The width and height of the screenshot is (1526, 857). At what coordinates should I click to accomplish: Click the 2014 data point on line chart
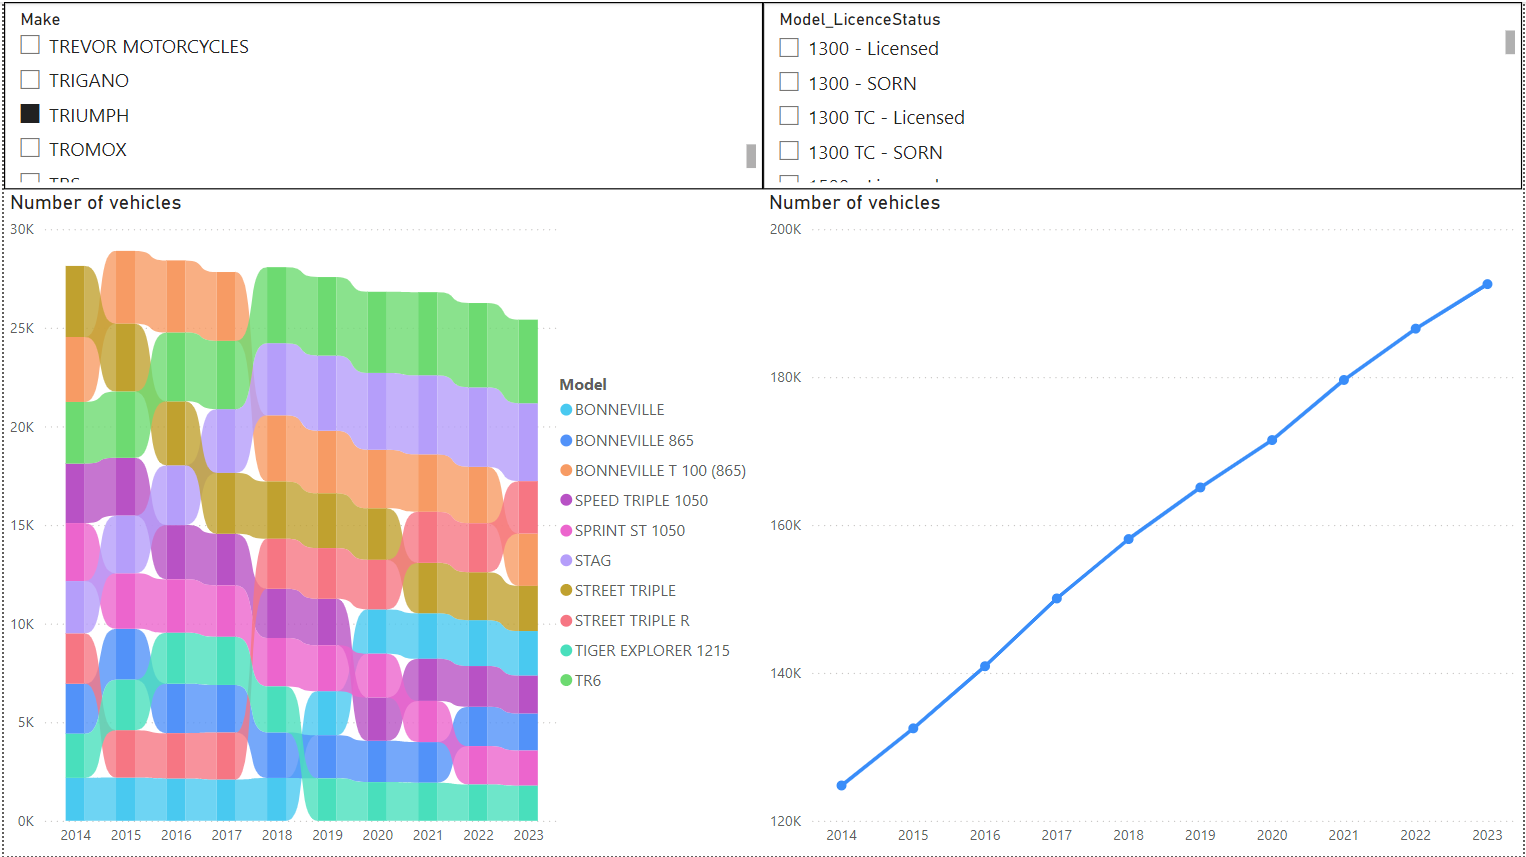(x=841, y=785)
